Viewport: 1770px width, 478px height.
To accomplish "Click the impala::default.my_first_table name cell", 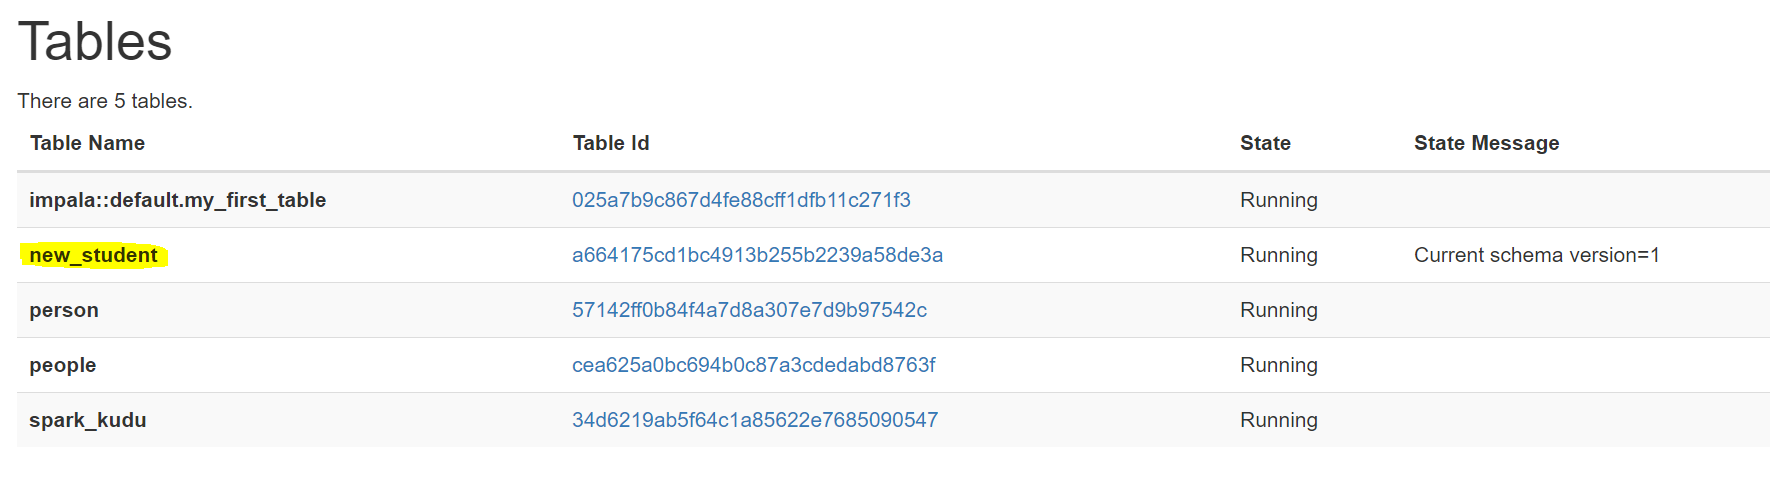I will coord(177,200).
